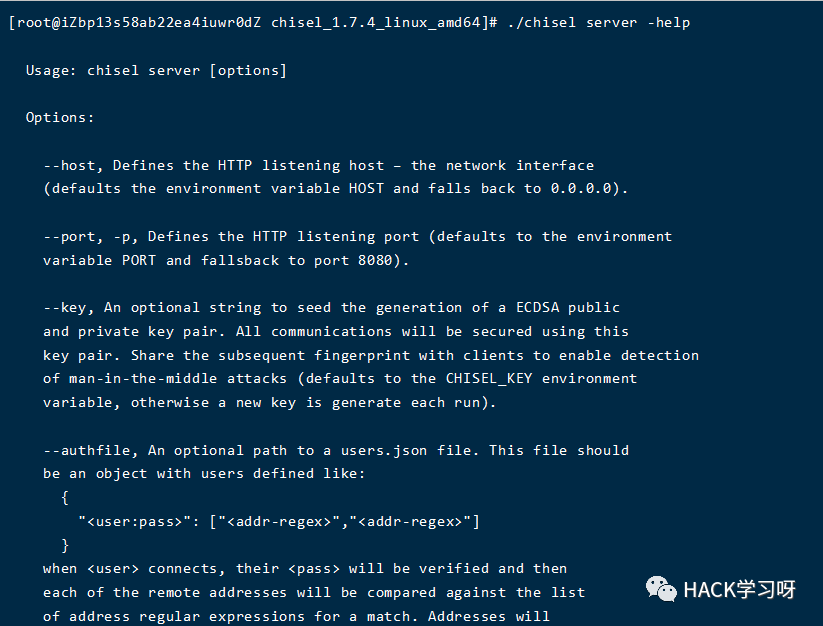
Task: Click the HACK学习呀 watermark text
Action: pyautogui.click(x=739, y=590)
